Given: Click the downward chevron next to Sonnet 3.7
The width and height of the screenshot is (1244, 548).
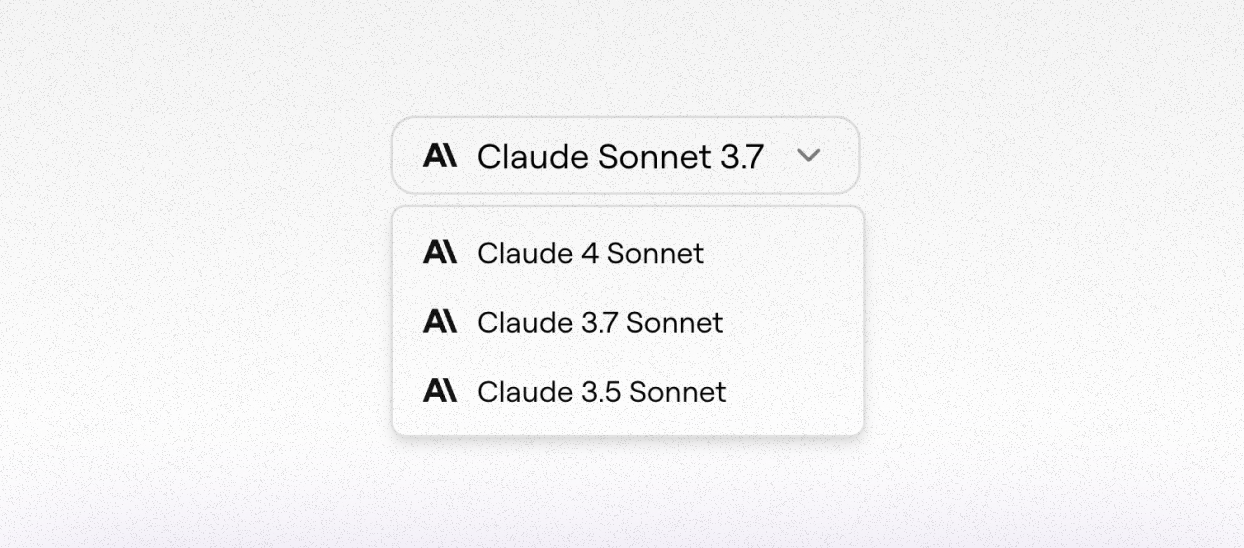Looking at the screenshot, I should coord(808,156).
